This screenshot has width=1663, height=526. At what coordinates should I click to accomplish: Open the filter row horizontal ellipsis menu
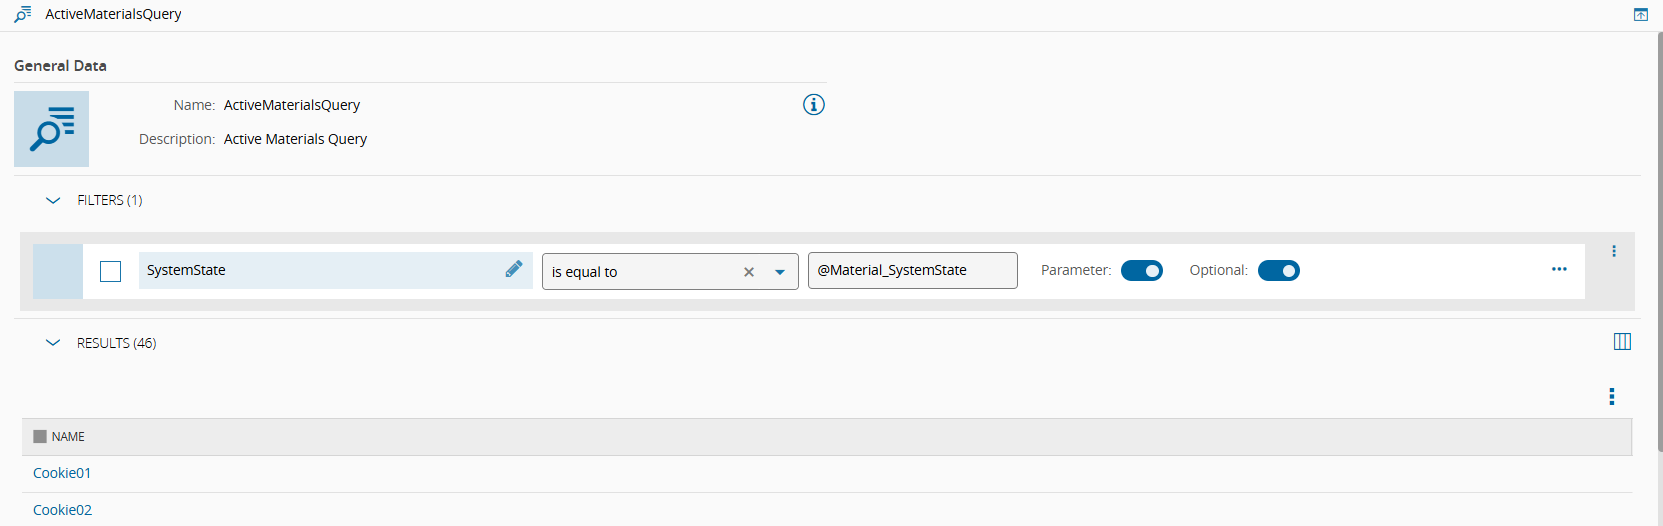tap(1559, 269)
